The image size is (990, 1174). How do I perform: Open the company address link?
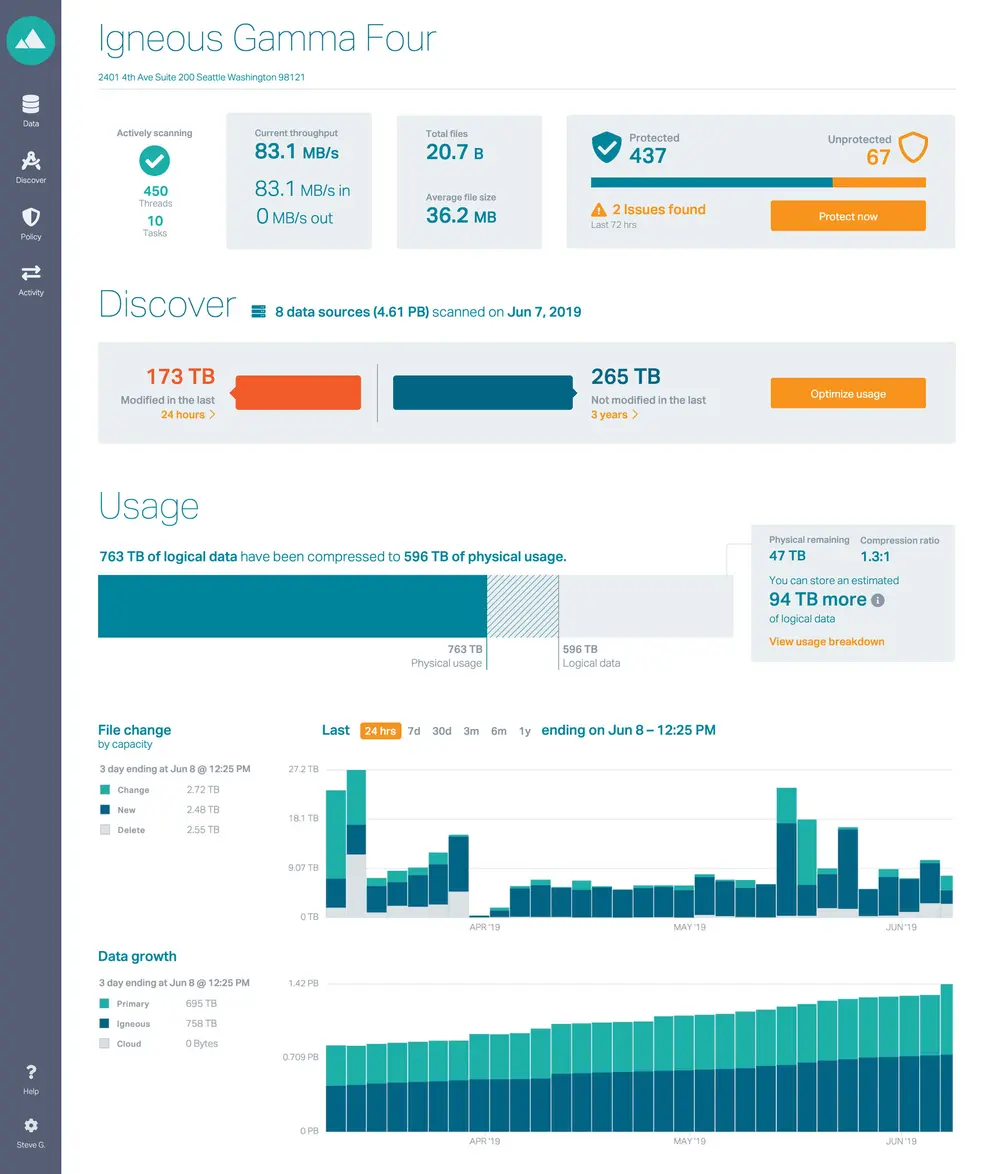coord(201,77)
